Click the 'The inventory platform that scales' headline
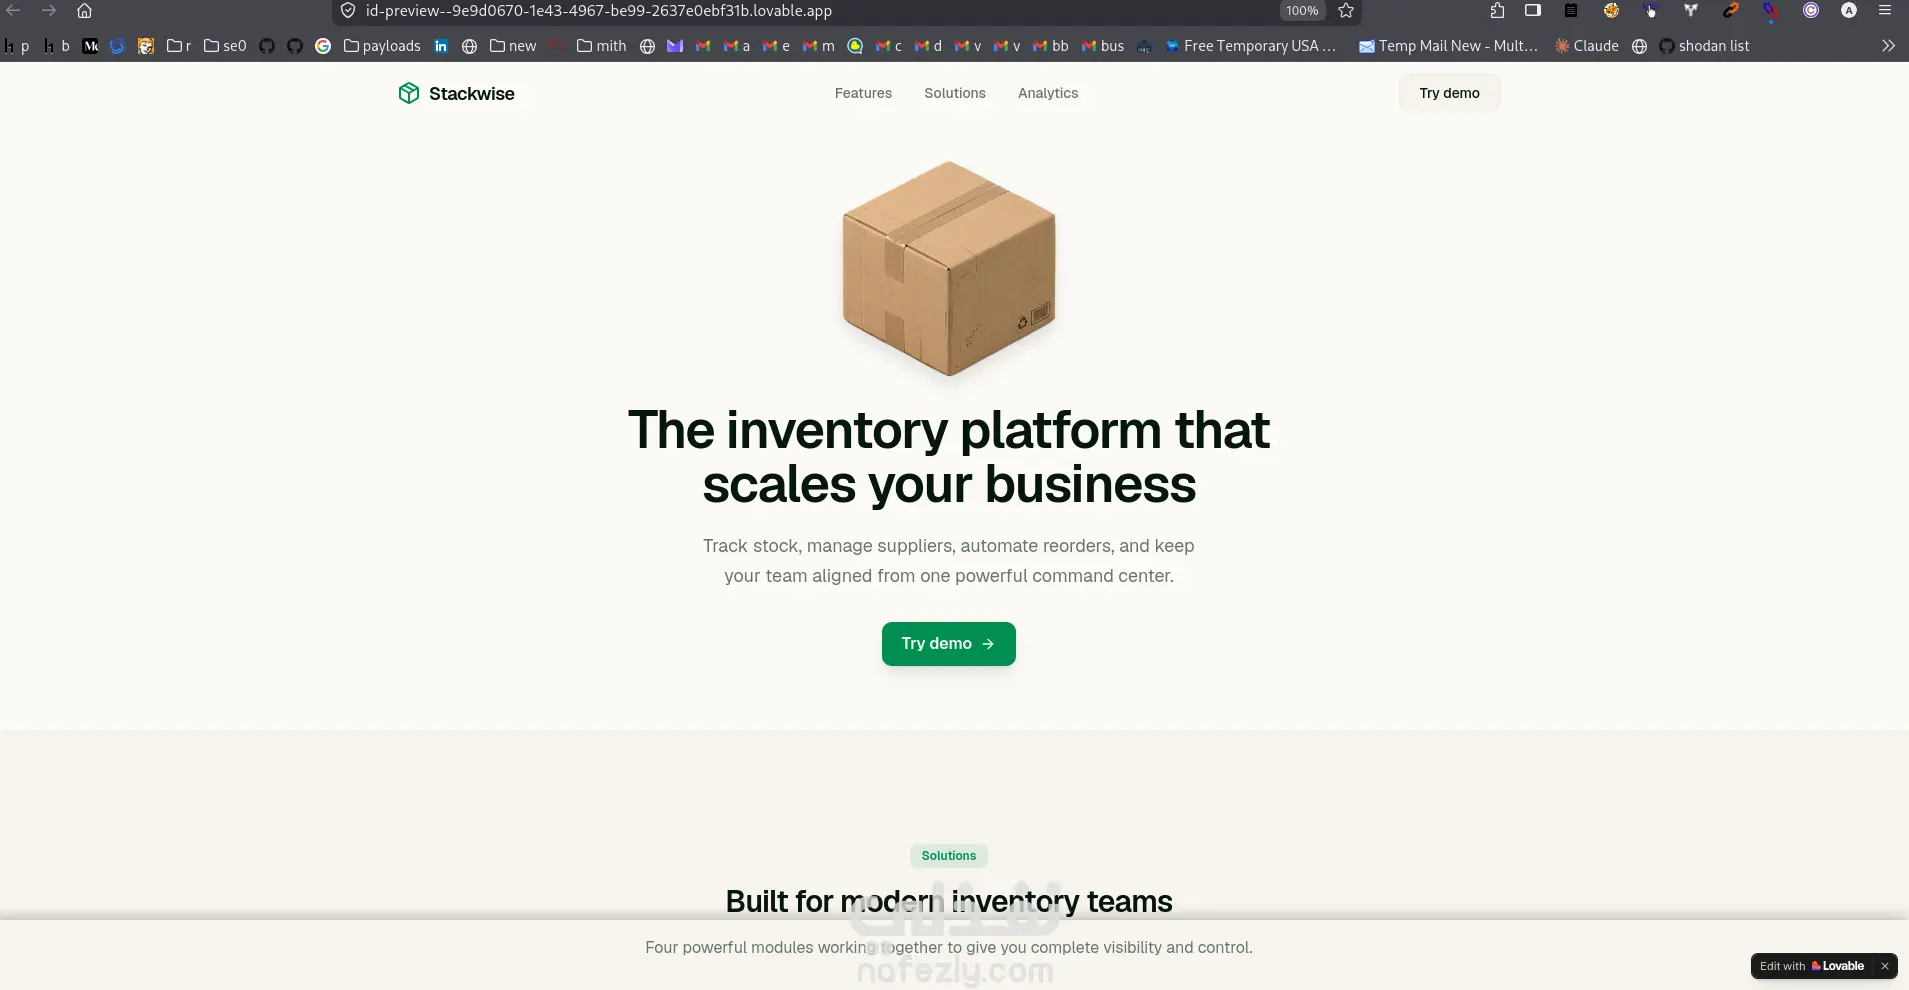Viewport: 1909px width, 990px height. pyautogui.click(x=949, y=457)
